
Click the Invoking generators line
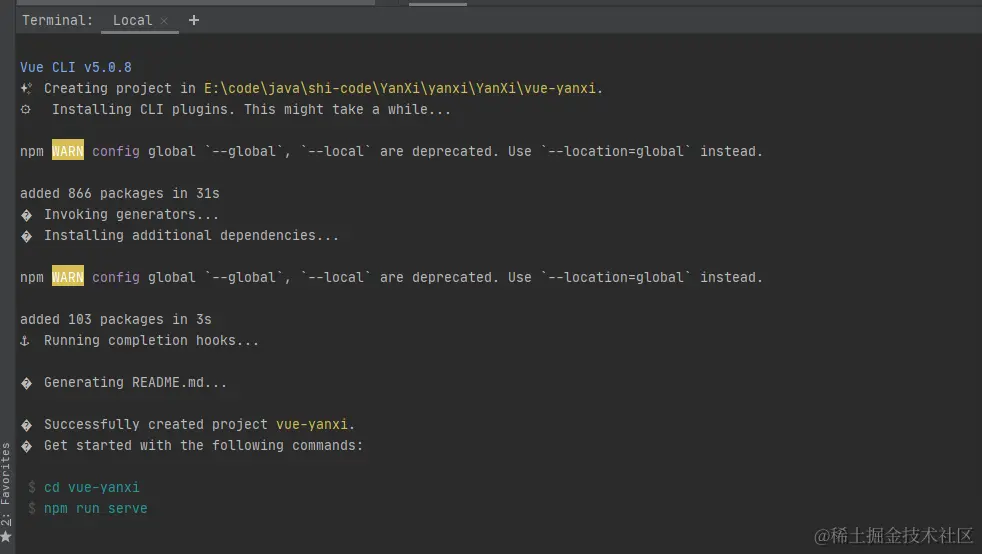pyautogui.click(x=120, y=215)
